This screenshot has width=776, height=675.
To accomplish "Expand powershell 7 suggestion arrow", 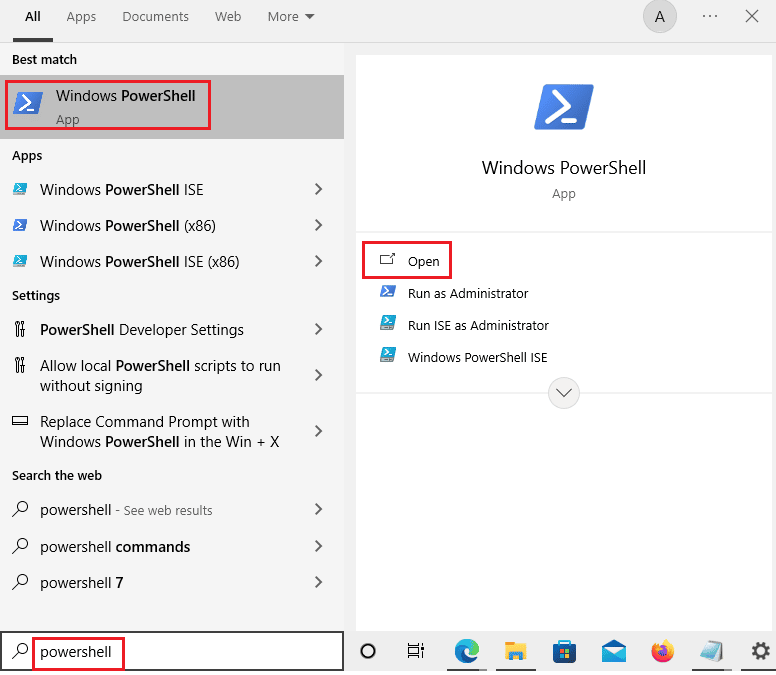I will [x=319, y=582].
